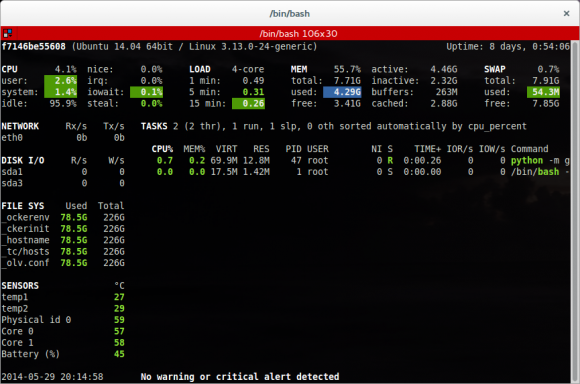Click the 1 min load 0.49 value
Viewport: 580px width, 384px height.
[x=253, y=81]
